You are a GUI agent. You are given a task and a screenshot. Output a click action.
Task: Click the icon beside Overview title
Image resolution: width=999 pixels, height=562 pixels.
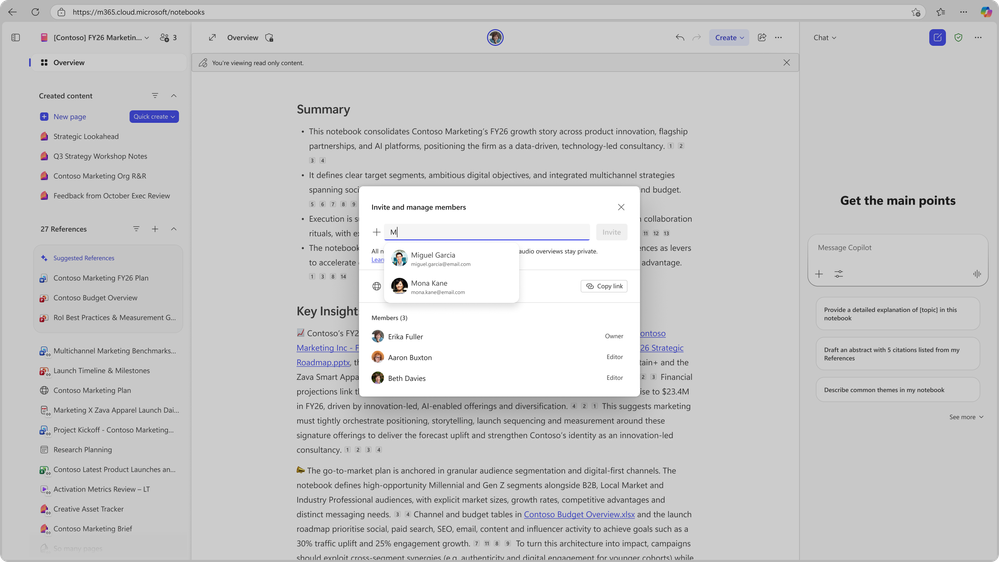coord(270,38)
